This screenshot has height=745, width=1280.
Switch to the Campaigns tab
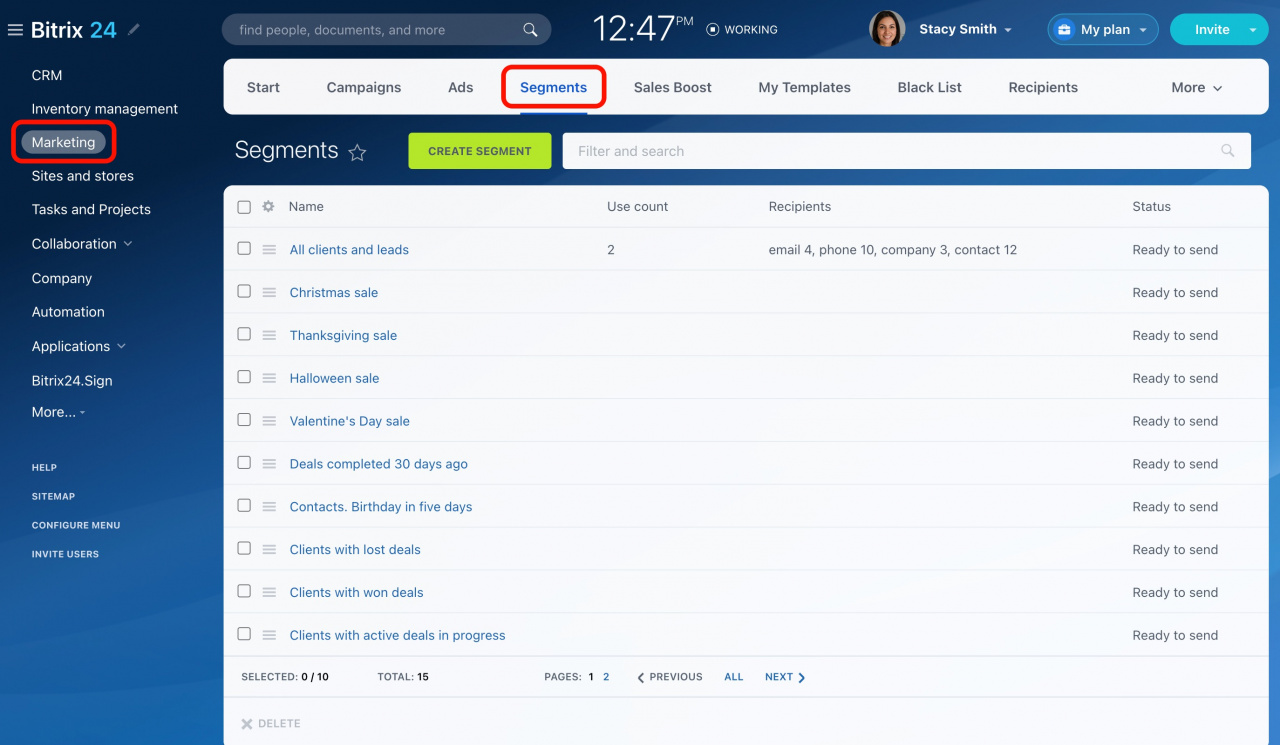pos(364,88)
